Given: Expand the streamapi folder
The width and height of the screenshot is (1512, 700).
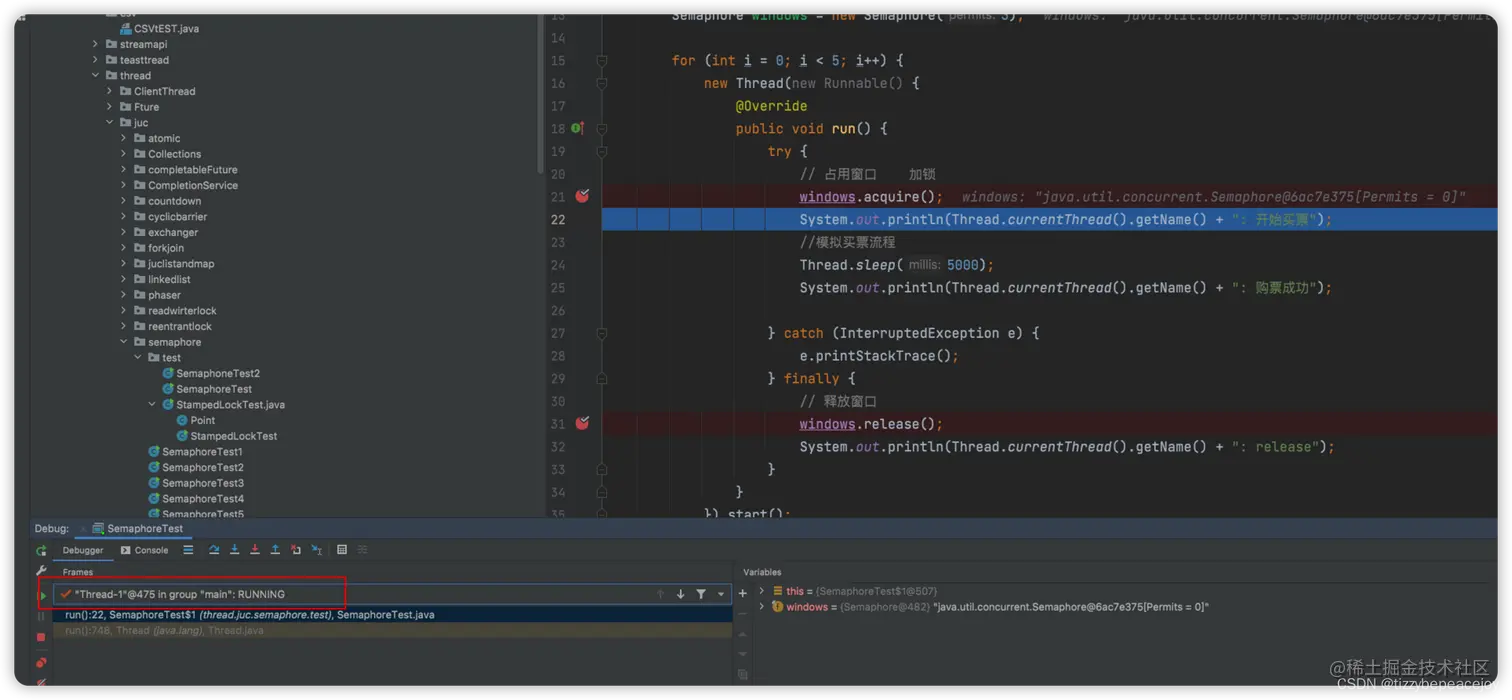Looking at the screenshot, I should (96, 44).
